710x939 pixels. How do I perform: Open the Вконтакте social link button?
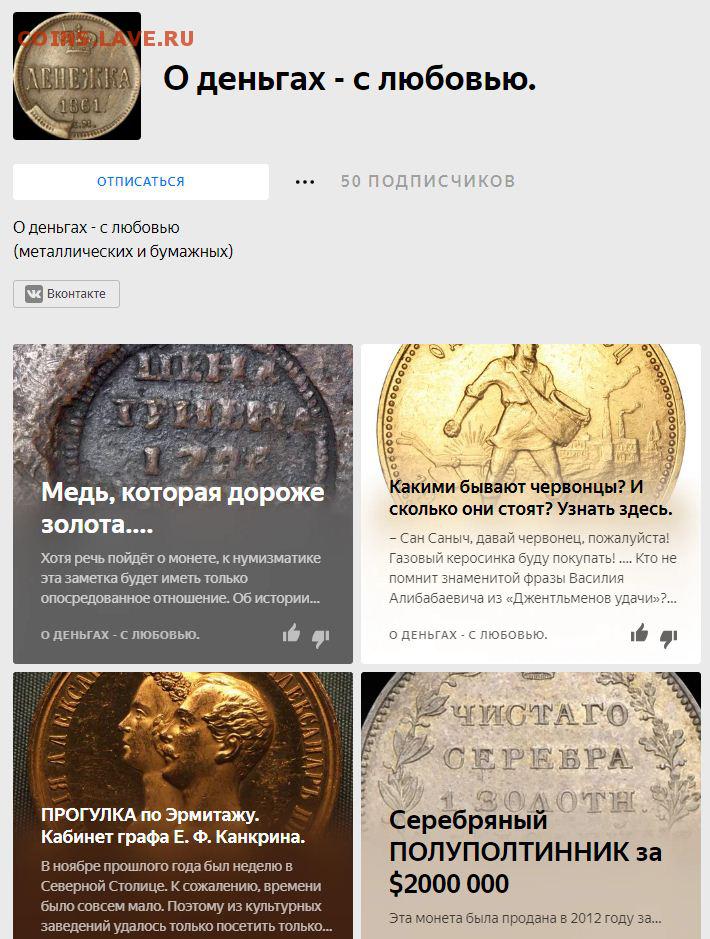tap(66, 294)
